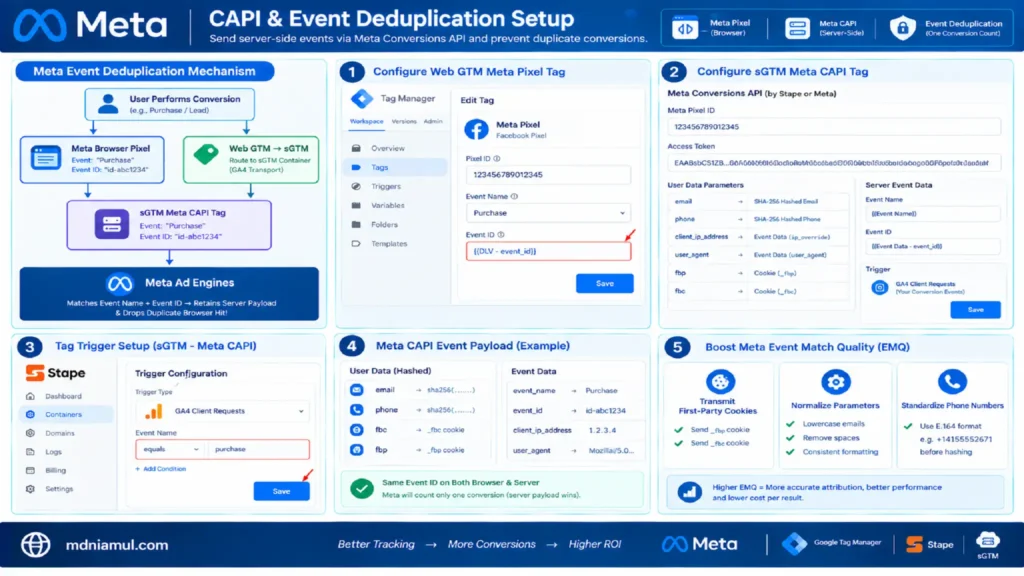Switch to the Versions tab
Viewport: 1024px width, 576px height.
pos(404,121)
